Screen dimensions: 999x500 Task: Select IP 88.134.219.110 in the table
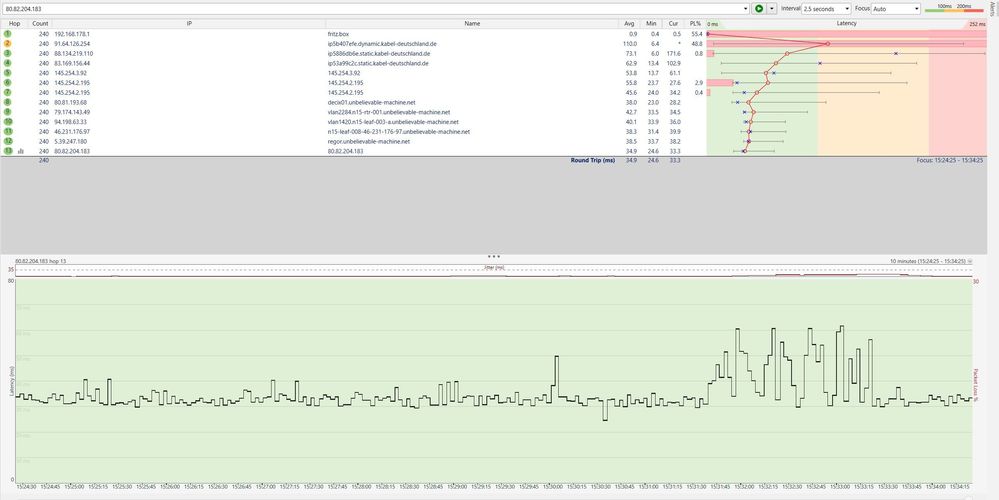tap(73, 54)
